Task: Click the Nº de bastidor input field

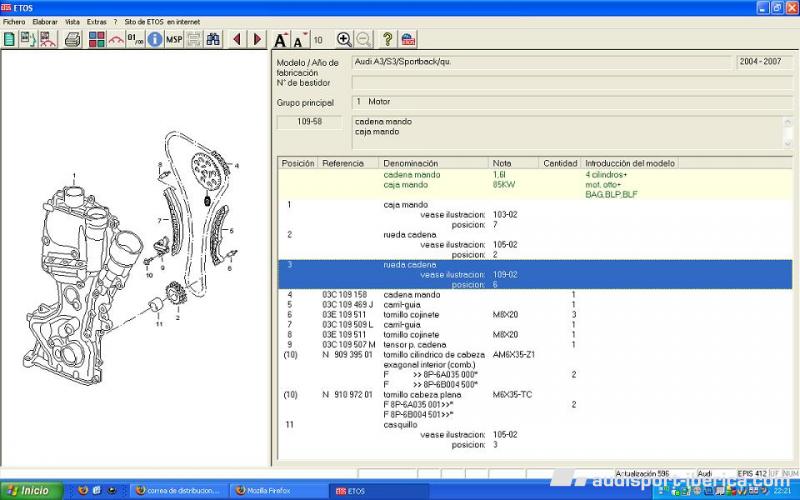Action: pos(572,83)
